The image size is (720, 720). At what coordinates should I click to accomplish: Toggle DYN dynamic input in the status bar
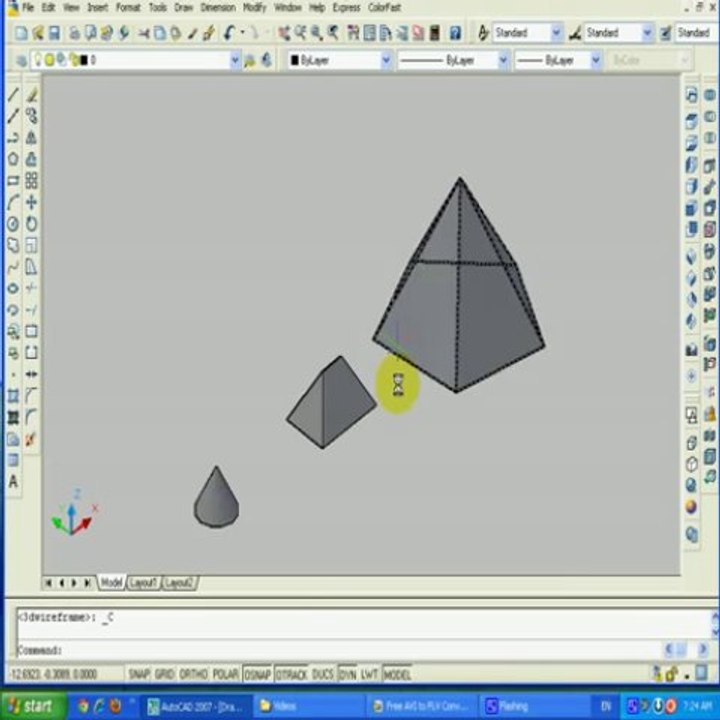[x=348, y=674]
